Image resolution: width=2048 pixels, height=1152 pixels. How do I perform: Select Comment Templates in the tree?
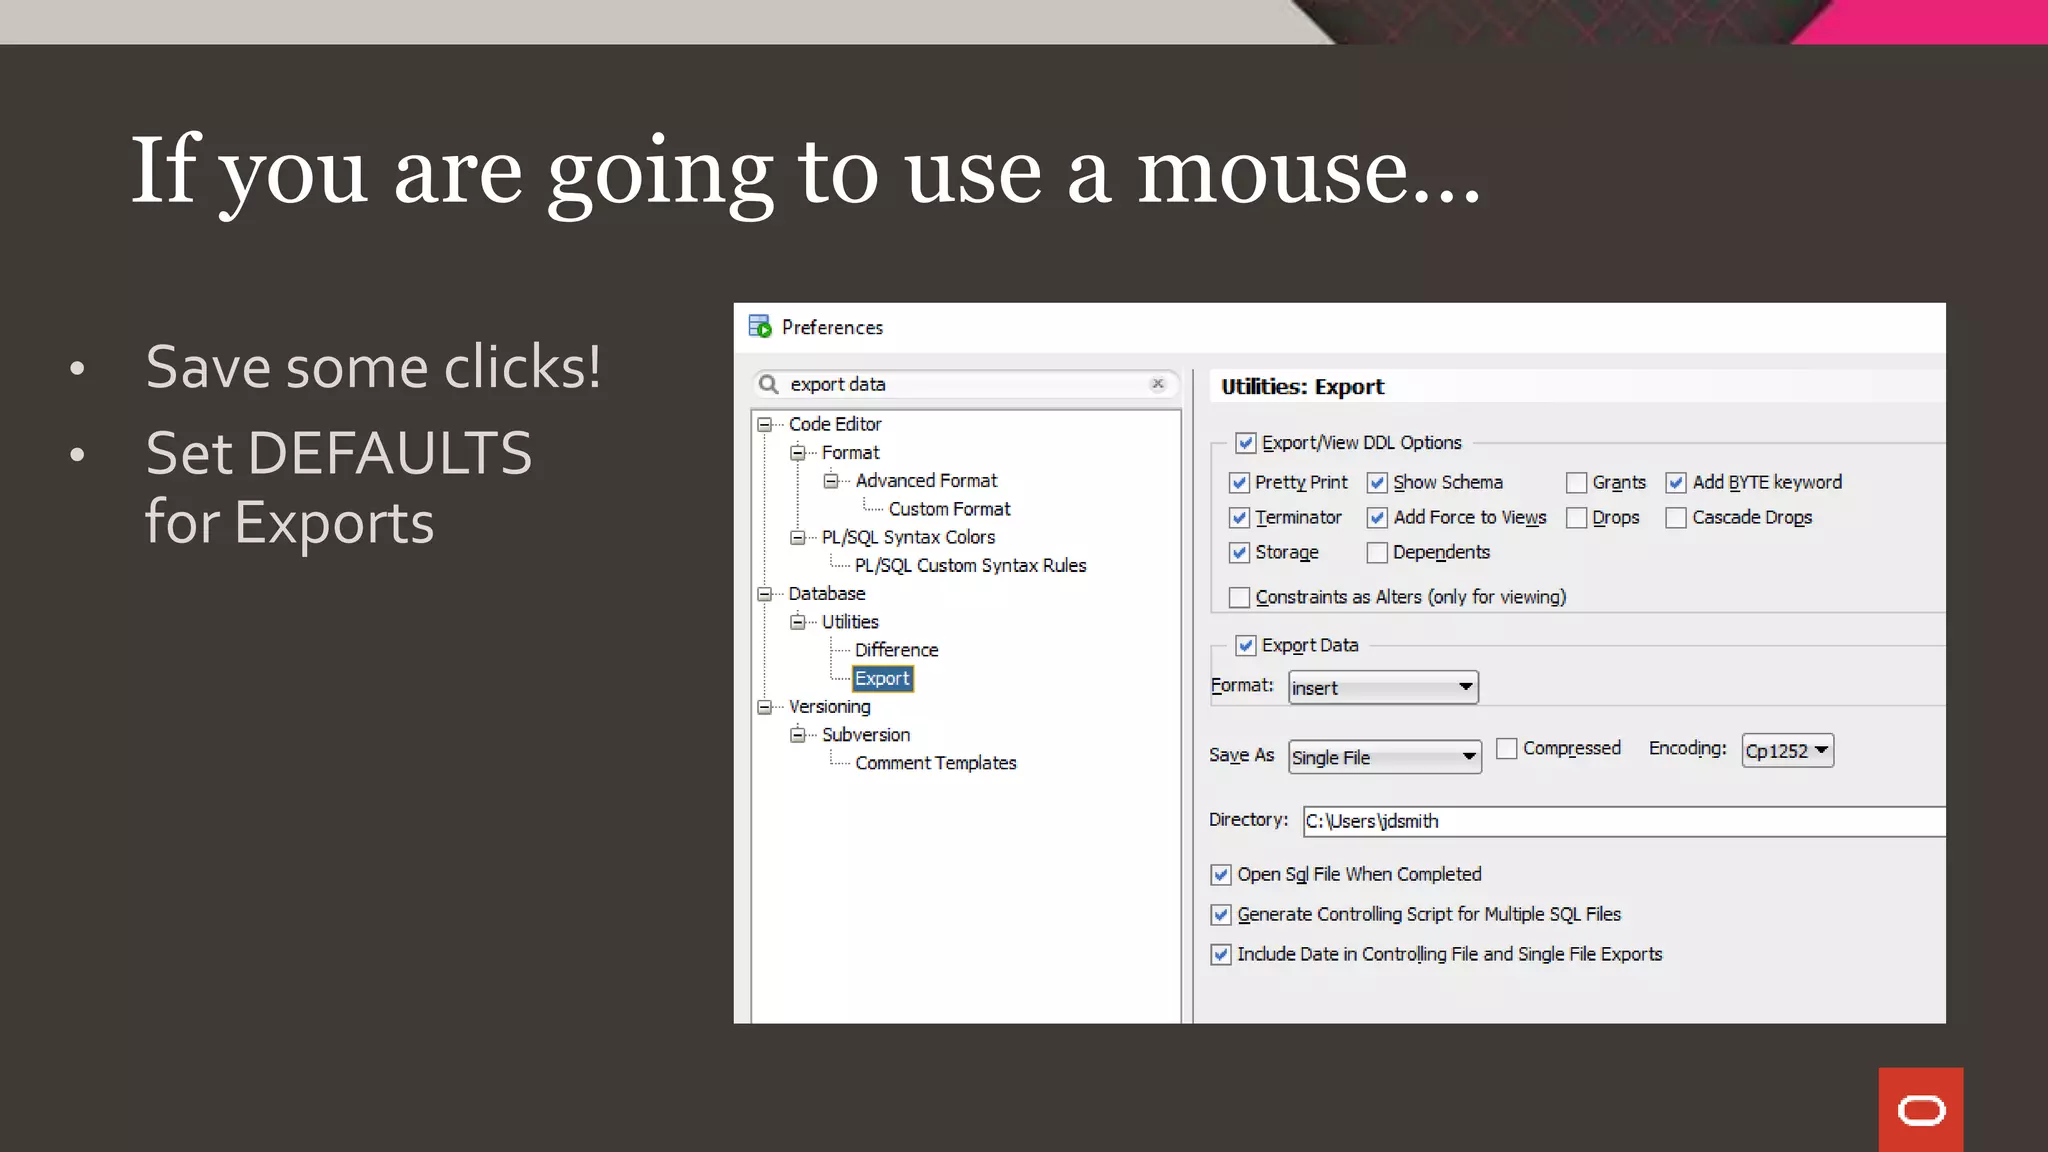point(935,763)
